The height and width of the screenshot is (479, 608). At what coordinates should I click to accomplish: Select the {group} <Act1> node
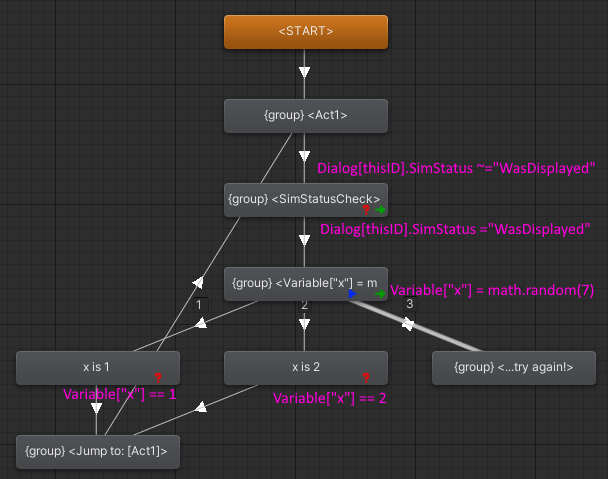306,116
